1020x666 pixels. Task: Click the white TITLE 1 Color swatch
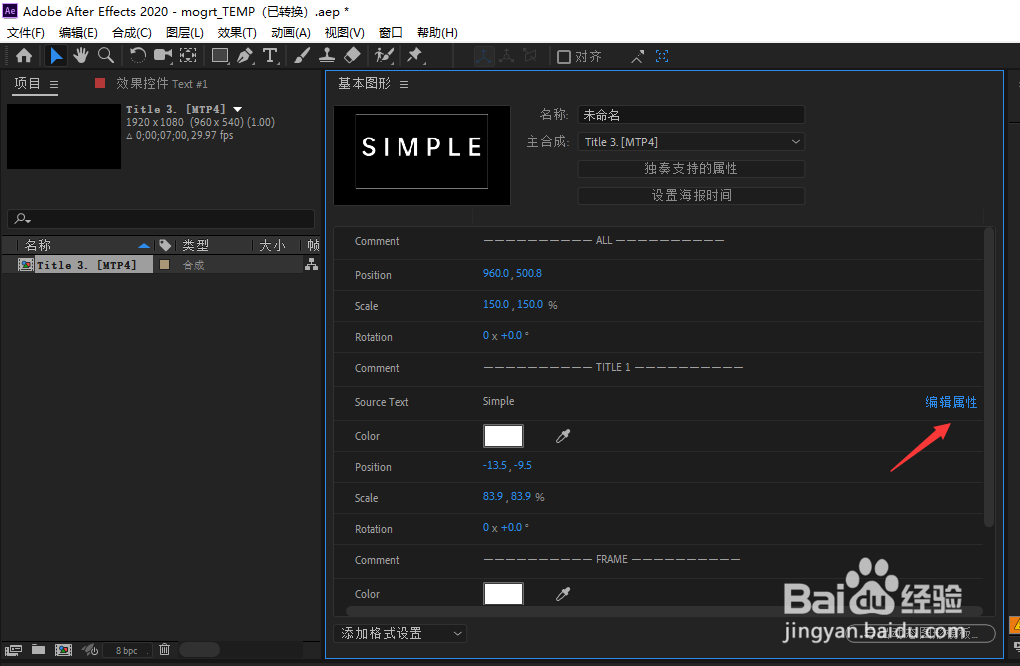(503, 436)
